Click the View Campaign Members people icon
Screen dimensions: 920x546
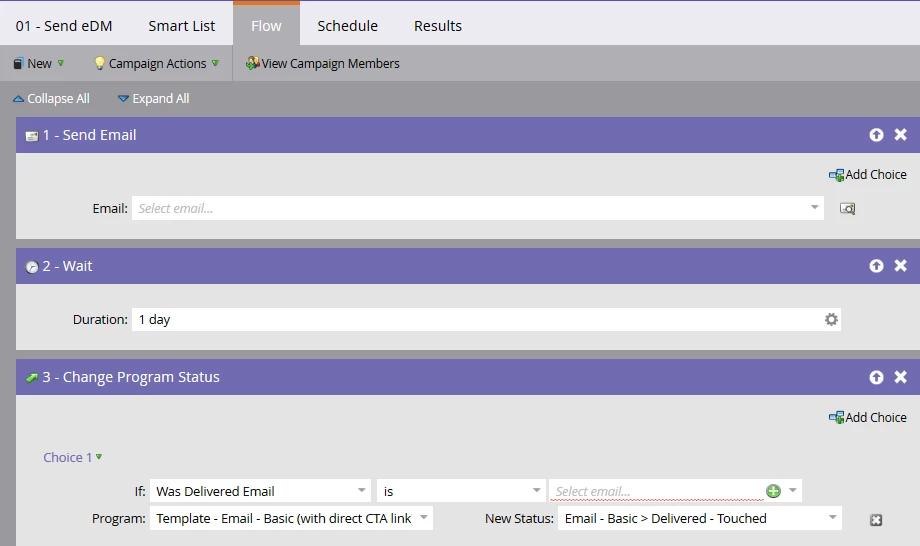pyautogui.click(x=252, y=63)
